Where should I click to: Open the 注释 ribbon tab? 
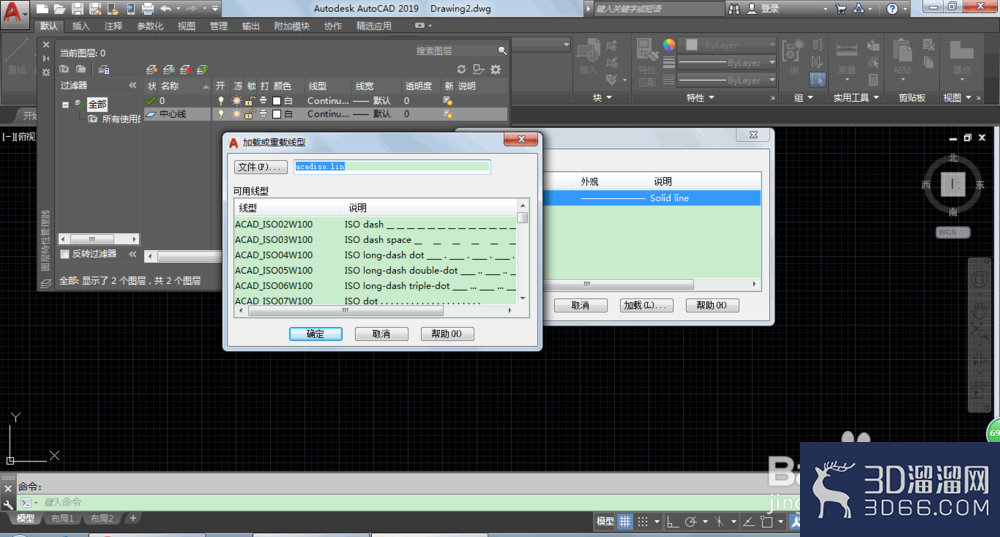coord(113,26)
